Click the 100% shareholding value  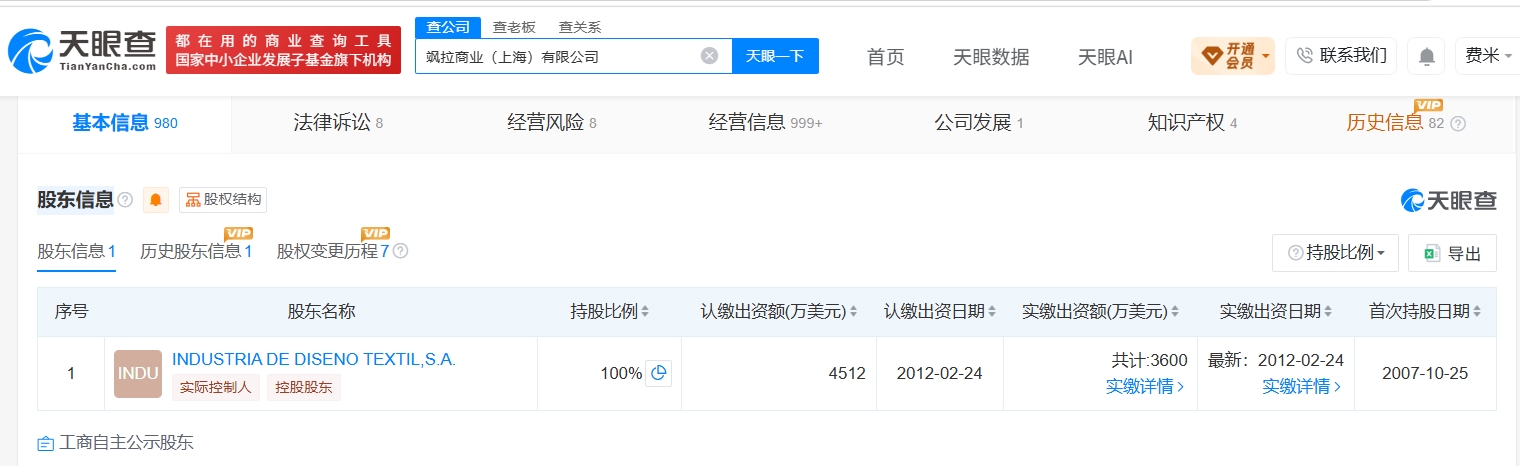pyautogui.click(x=621, y=373)
